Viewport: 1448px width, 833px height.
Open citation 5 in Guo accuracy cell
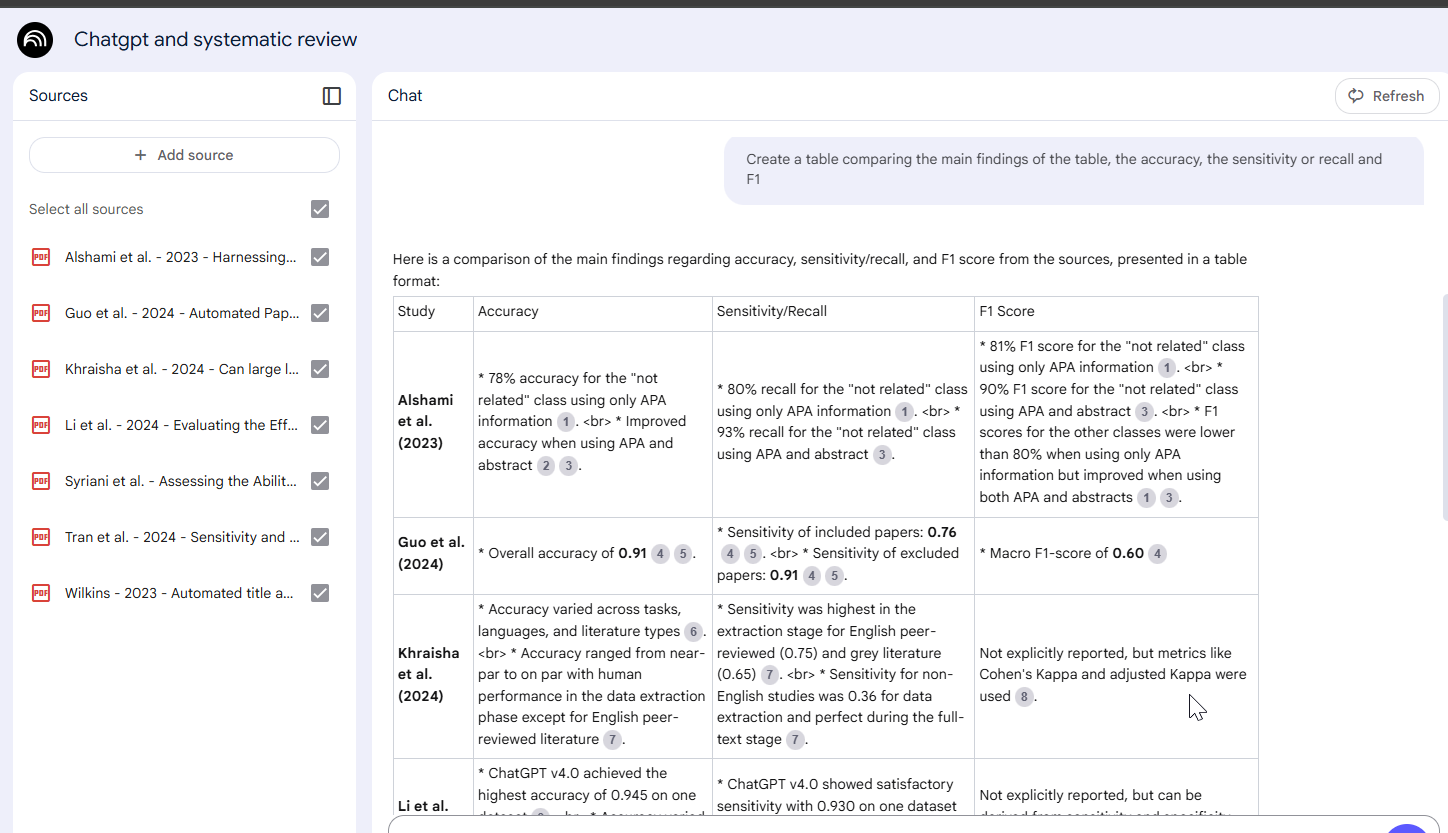click(x=683, y=553)
